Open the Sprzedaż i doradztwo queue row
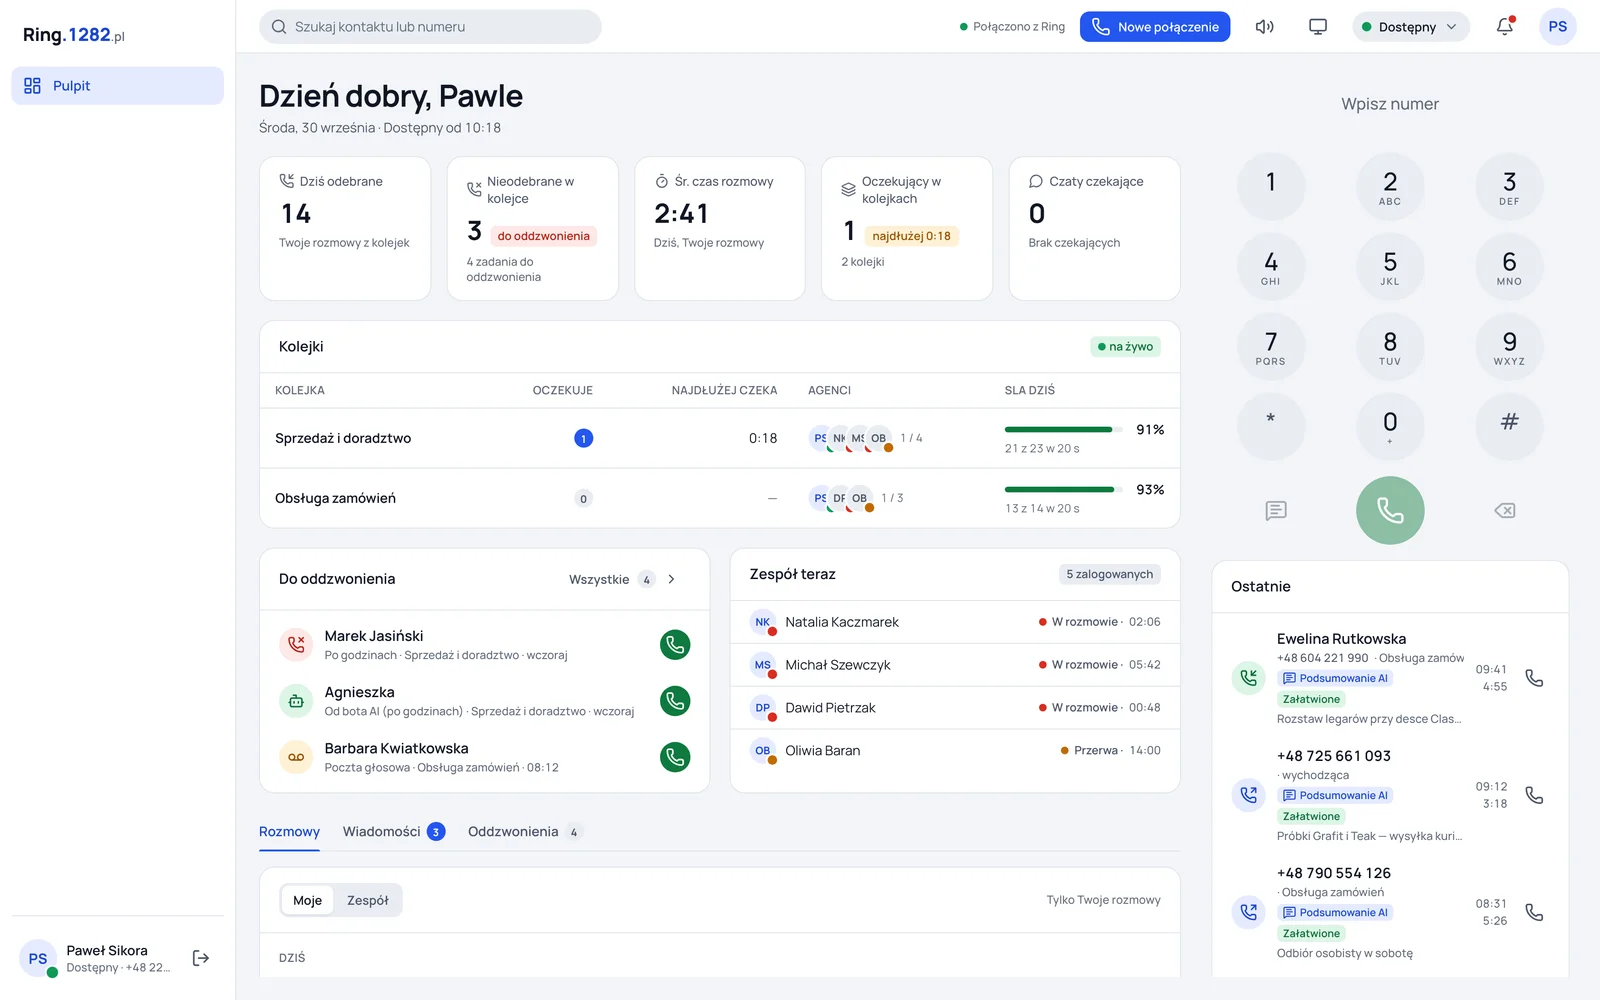The width and height of the screenshot is (1600, 1000). 720,438
